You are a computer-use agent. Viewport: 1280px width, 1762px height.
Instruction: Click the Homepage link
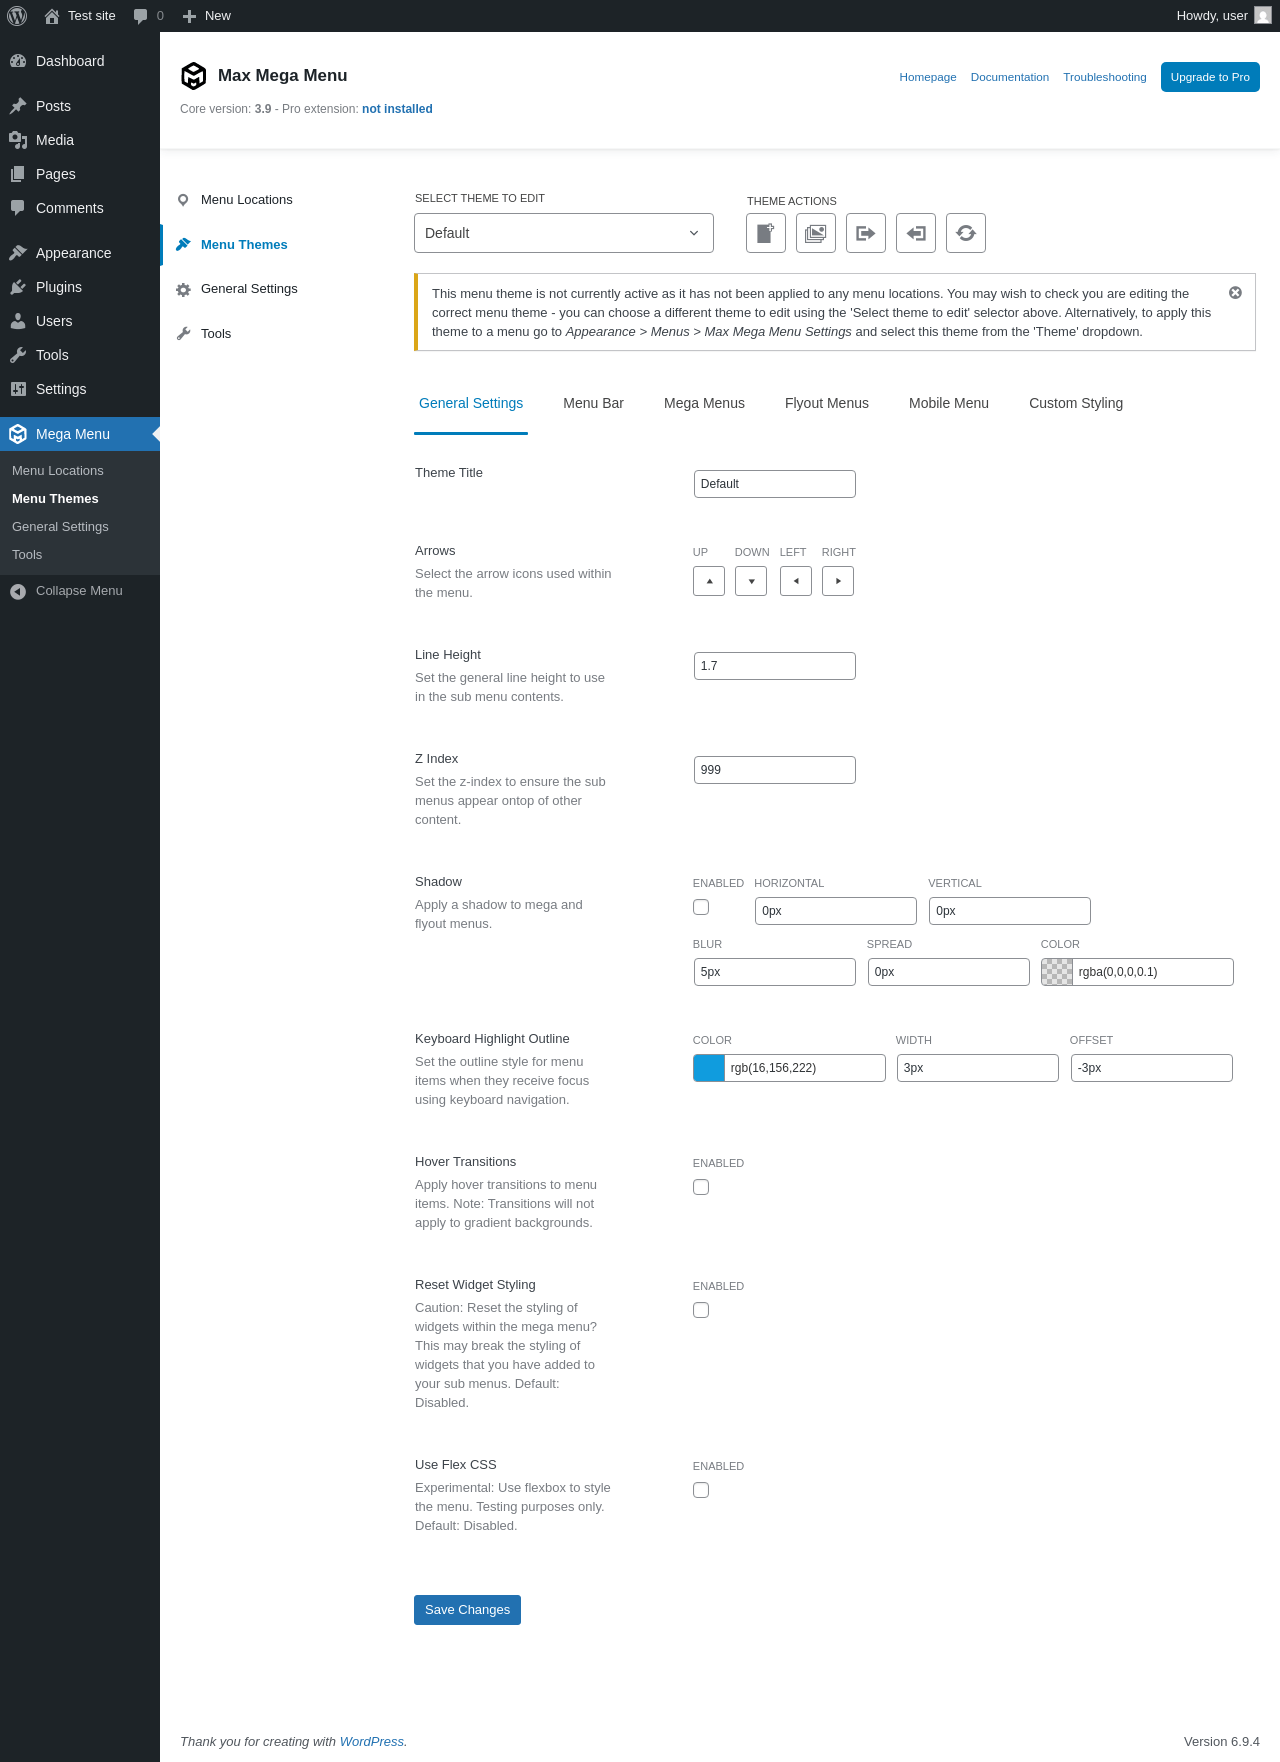pyautogui.click(x=928, y=77)
